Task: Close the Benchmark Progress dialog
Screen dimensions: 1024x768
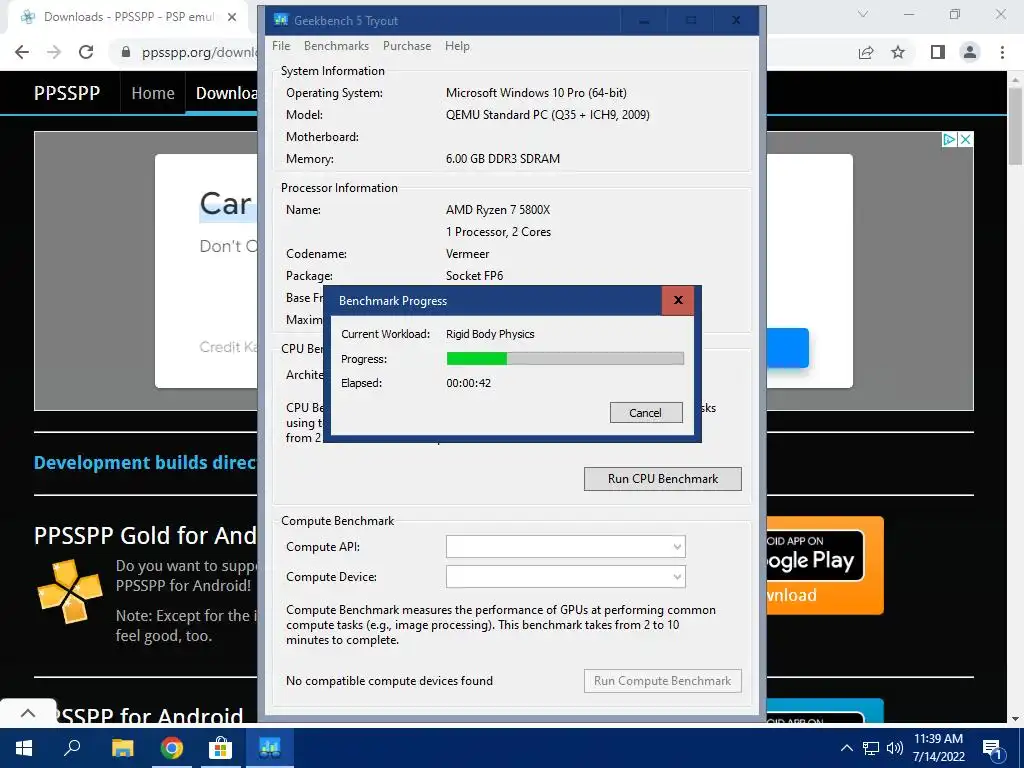Action: point(678,300)
